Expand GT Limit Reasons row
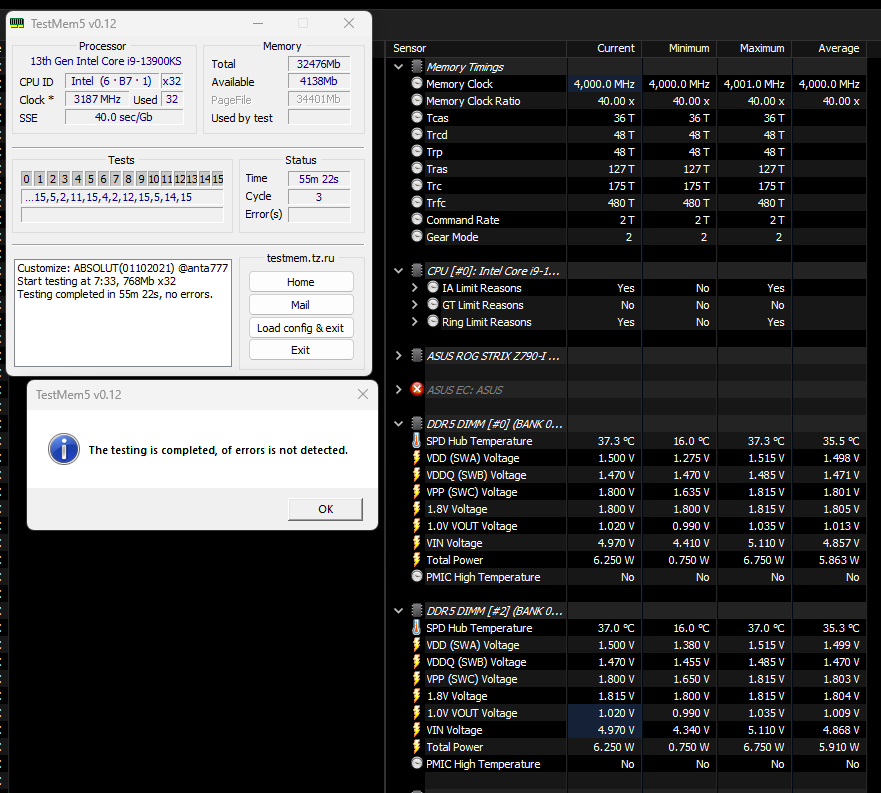Image resolution: width=881 pixels, height=793 pixels. (415, 305)
